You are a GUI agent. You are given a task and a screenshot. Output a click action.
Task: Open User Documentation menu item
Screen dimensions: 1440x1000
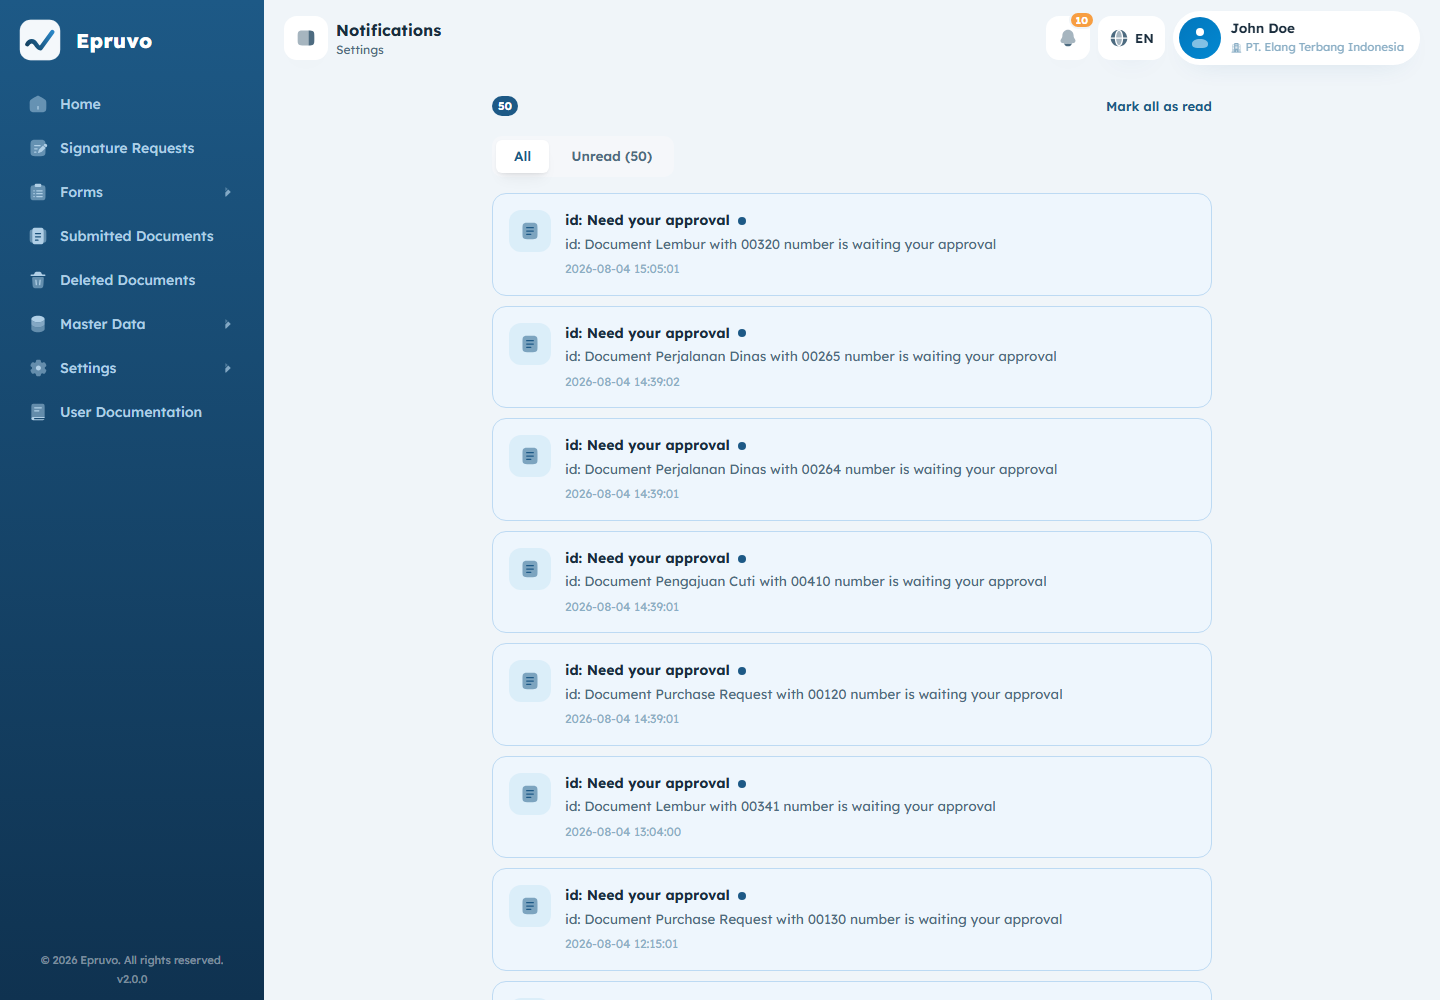point(132,412)
